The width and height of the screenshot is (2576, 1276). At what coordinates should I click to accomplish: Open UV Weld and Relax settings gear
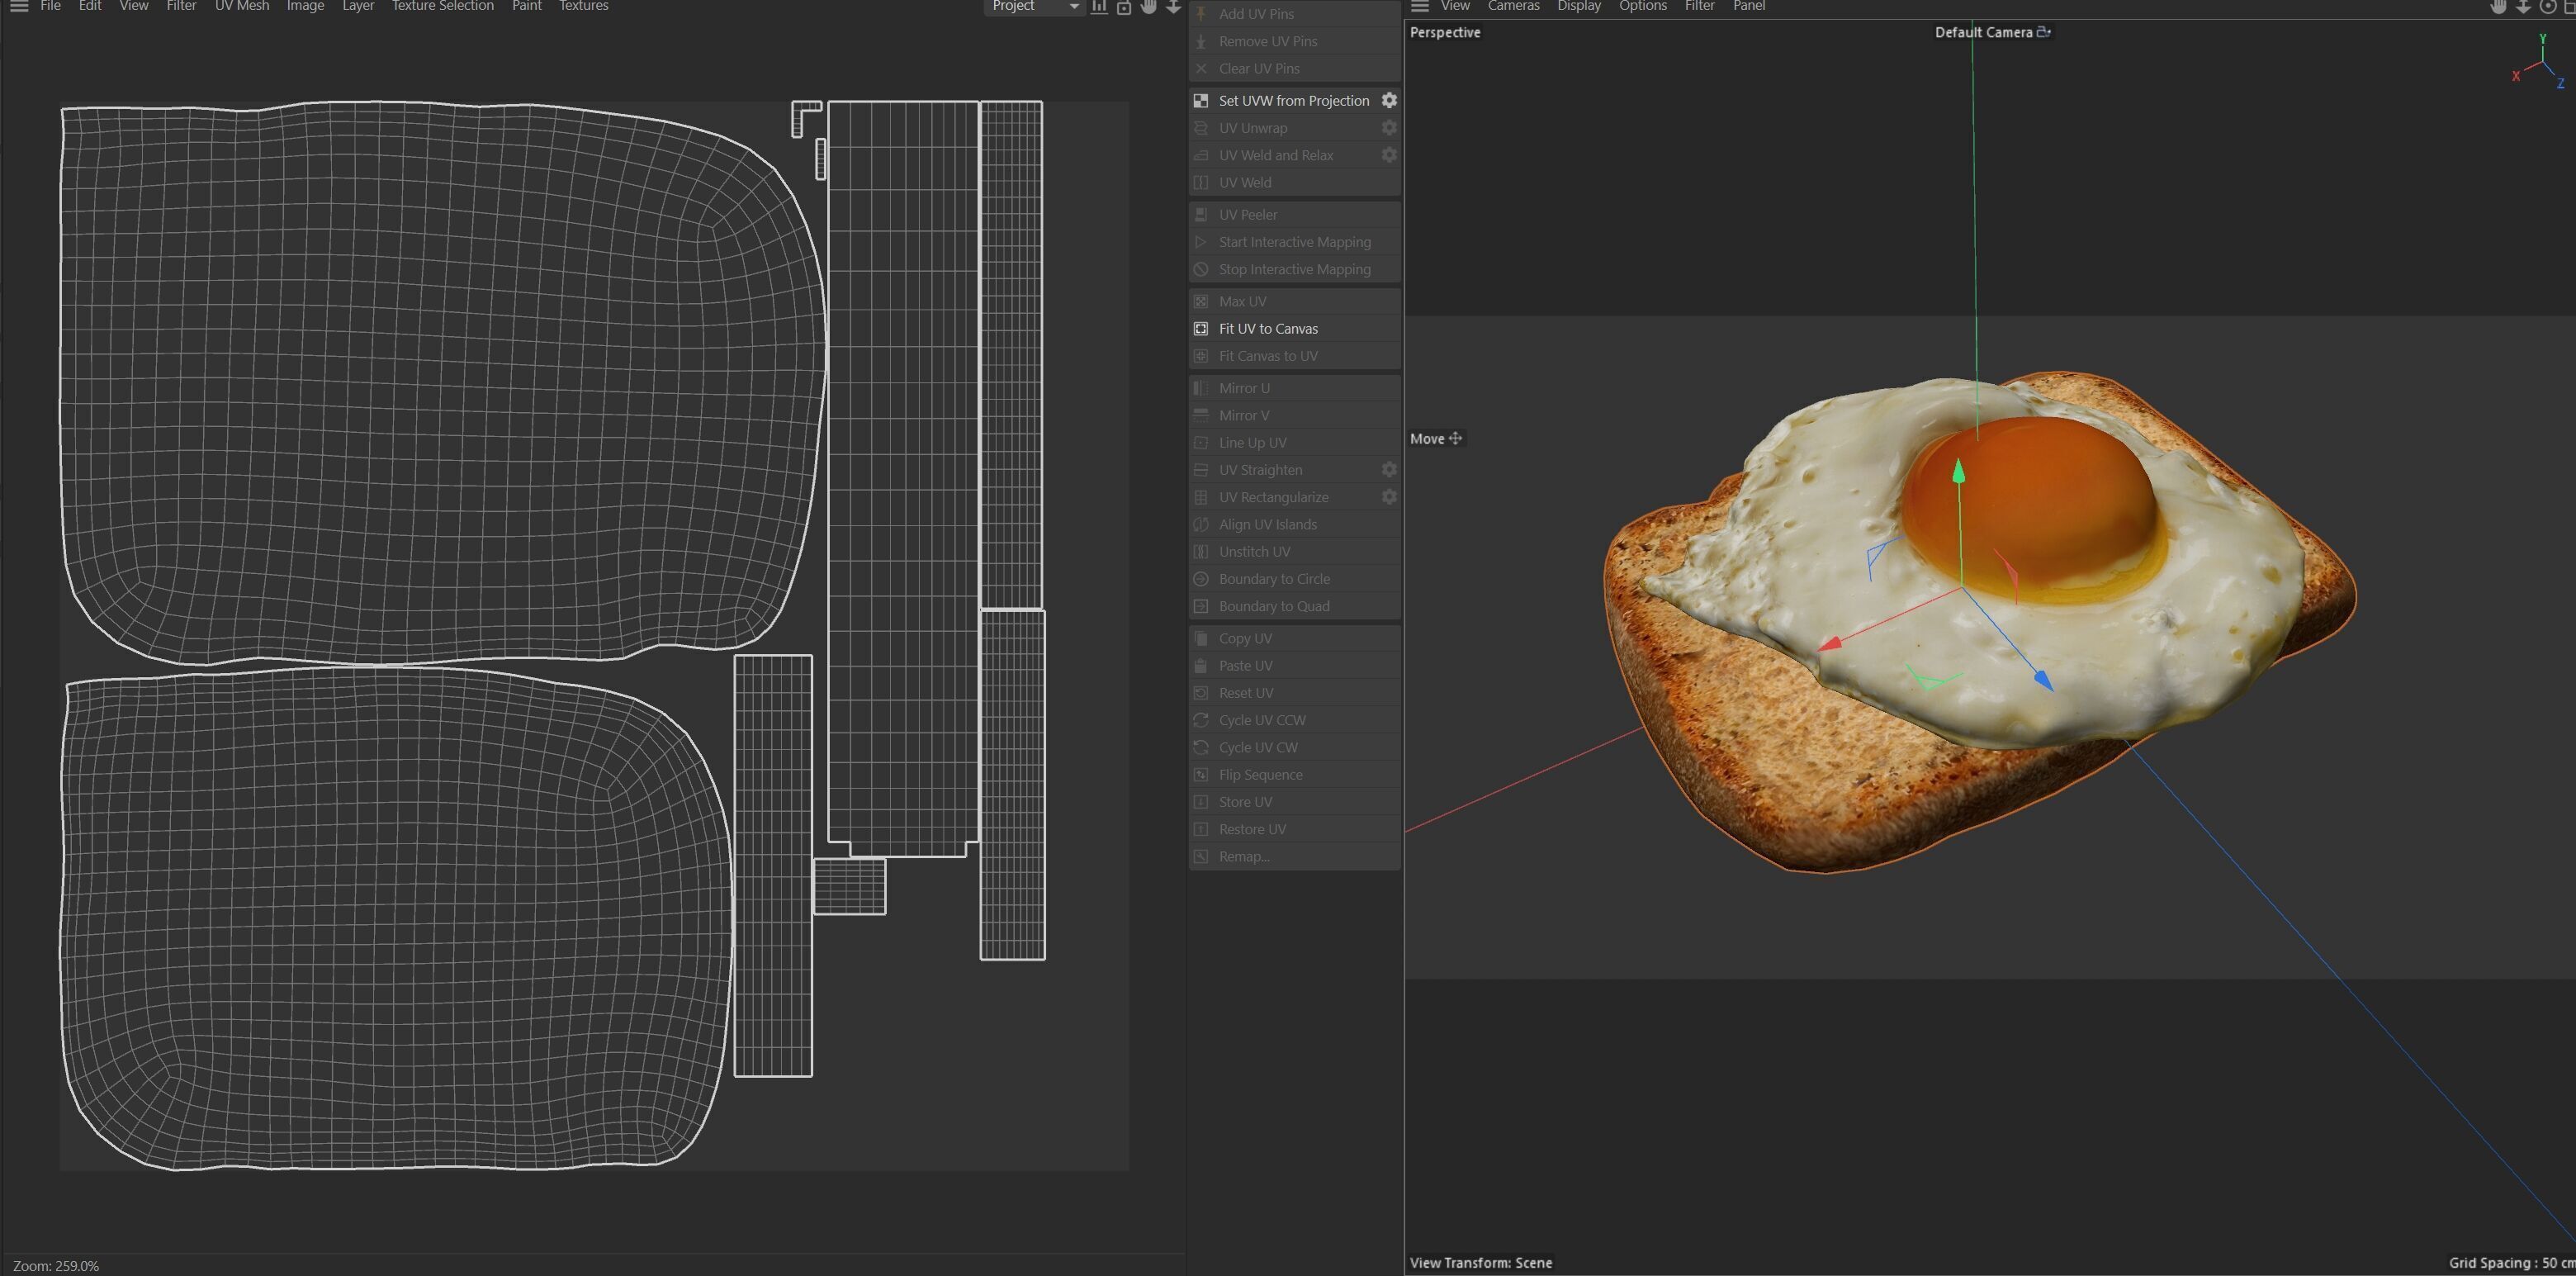click(x=1389, y=155)
